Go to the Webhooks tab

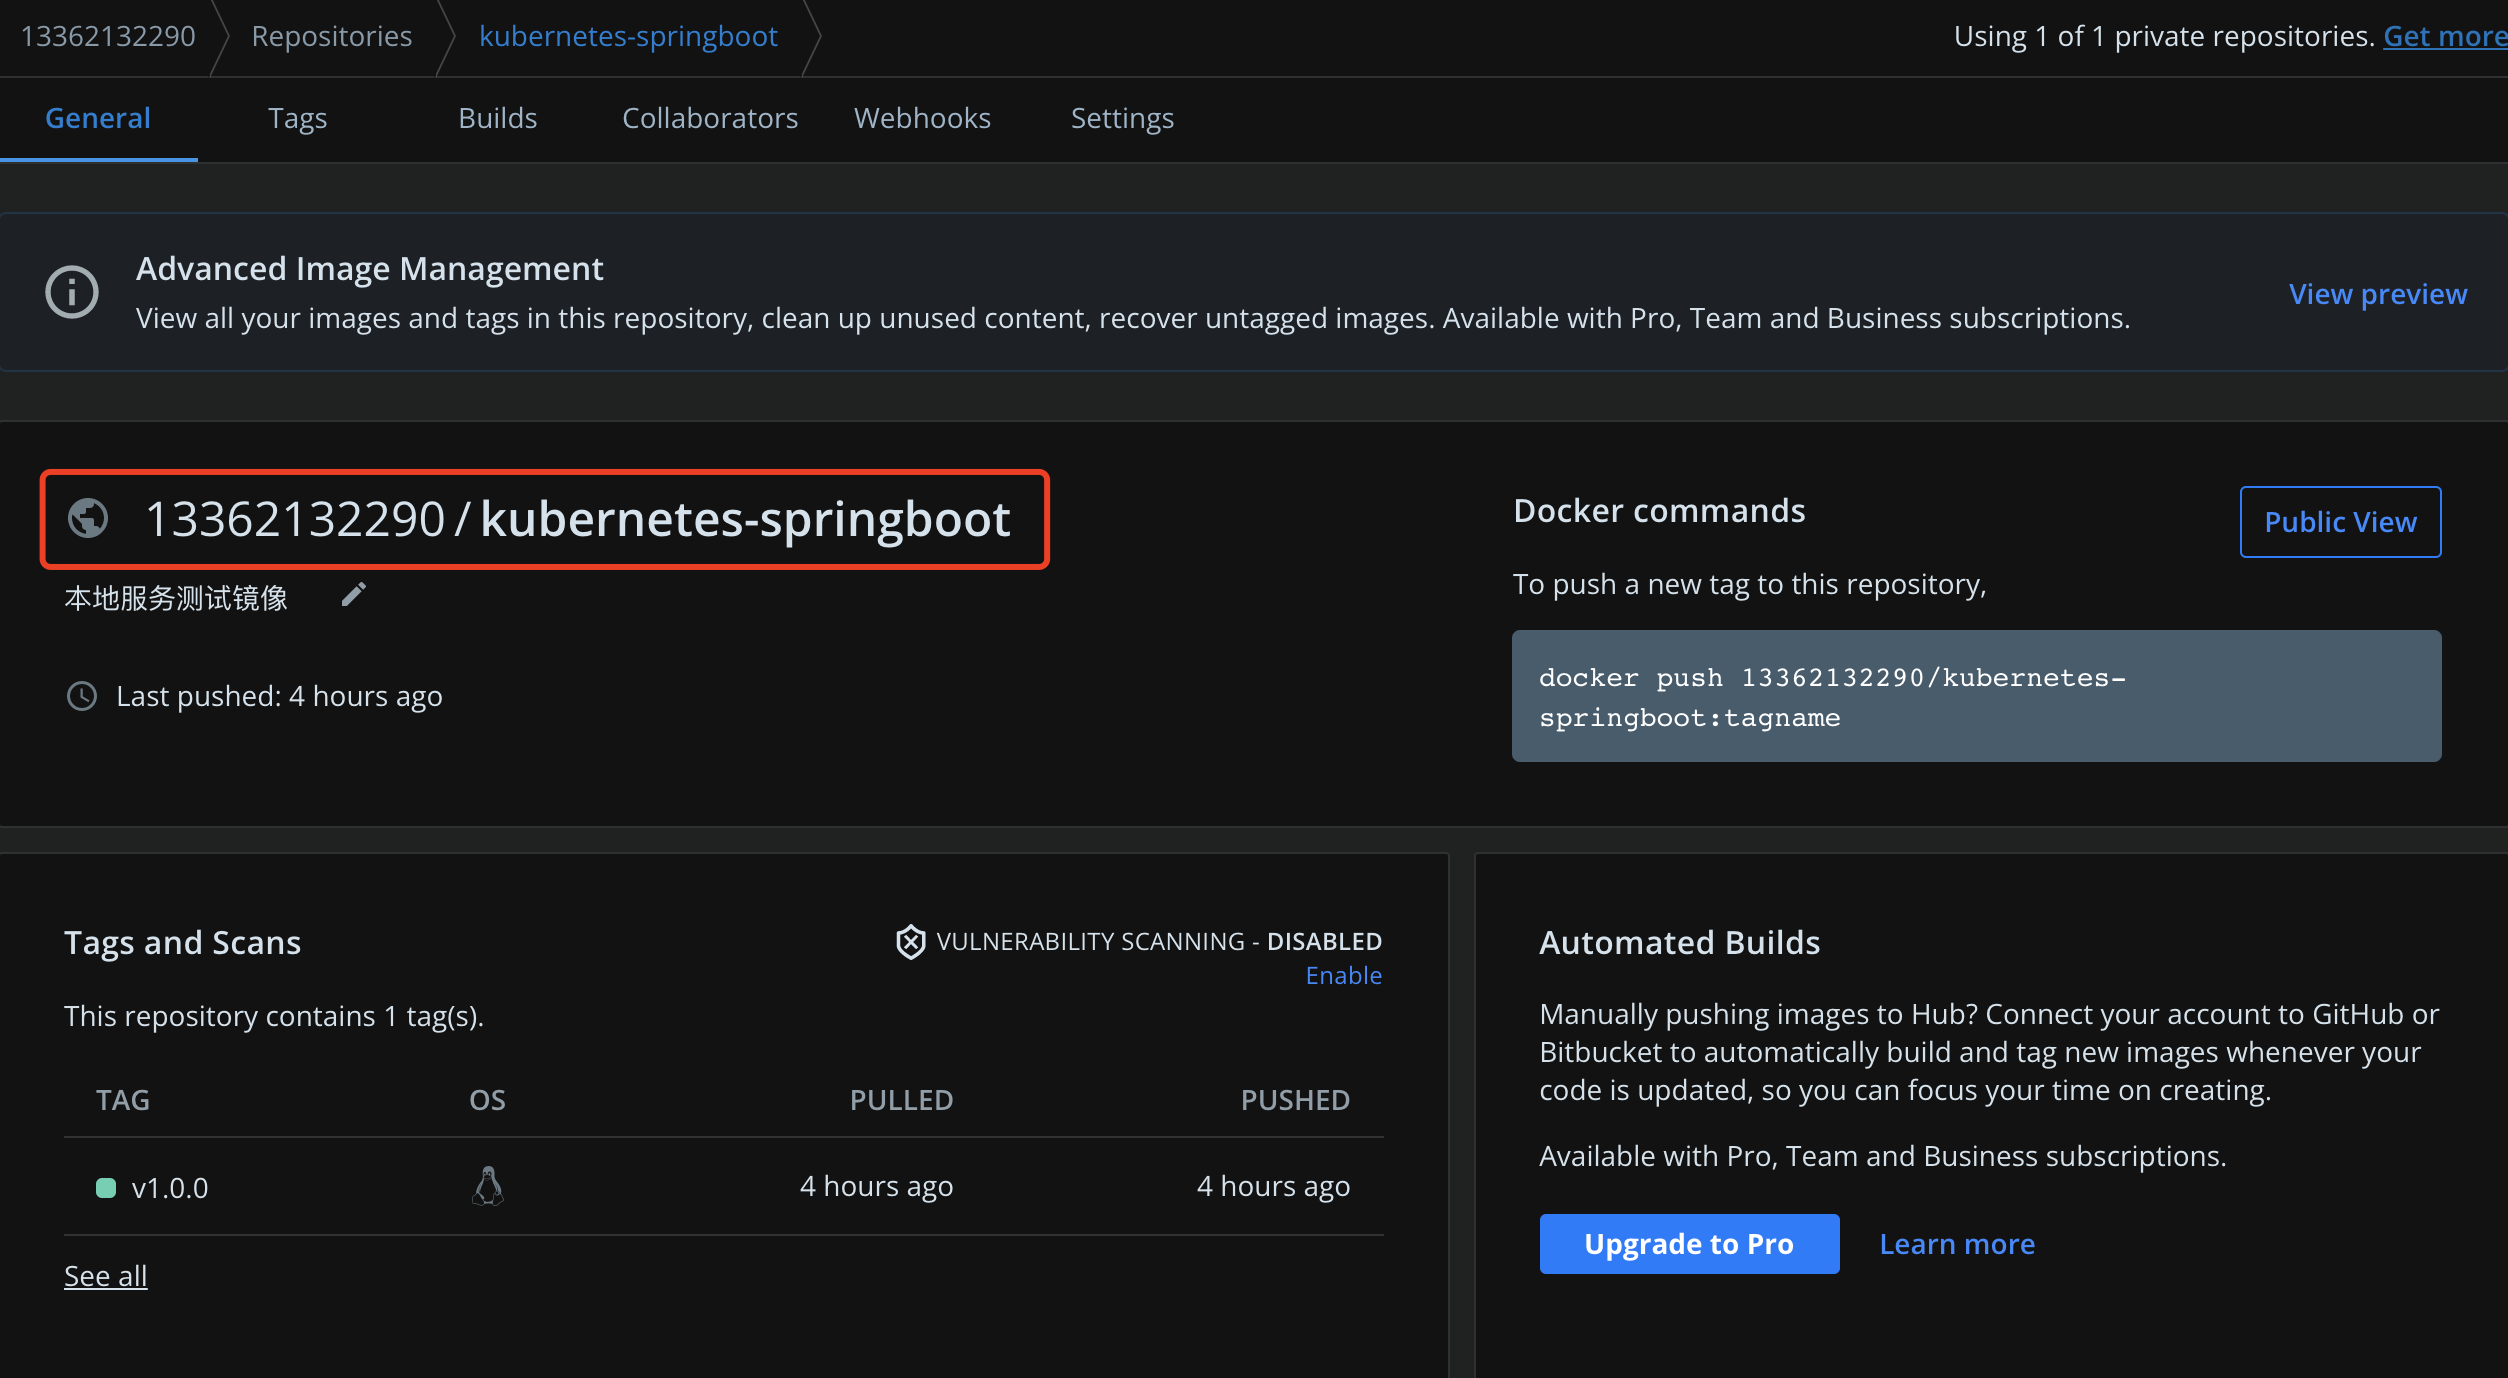(922, 118)
